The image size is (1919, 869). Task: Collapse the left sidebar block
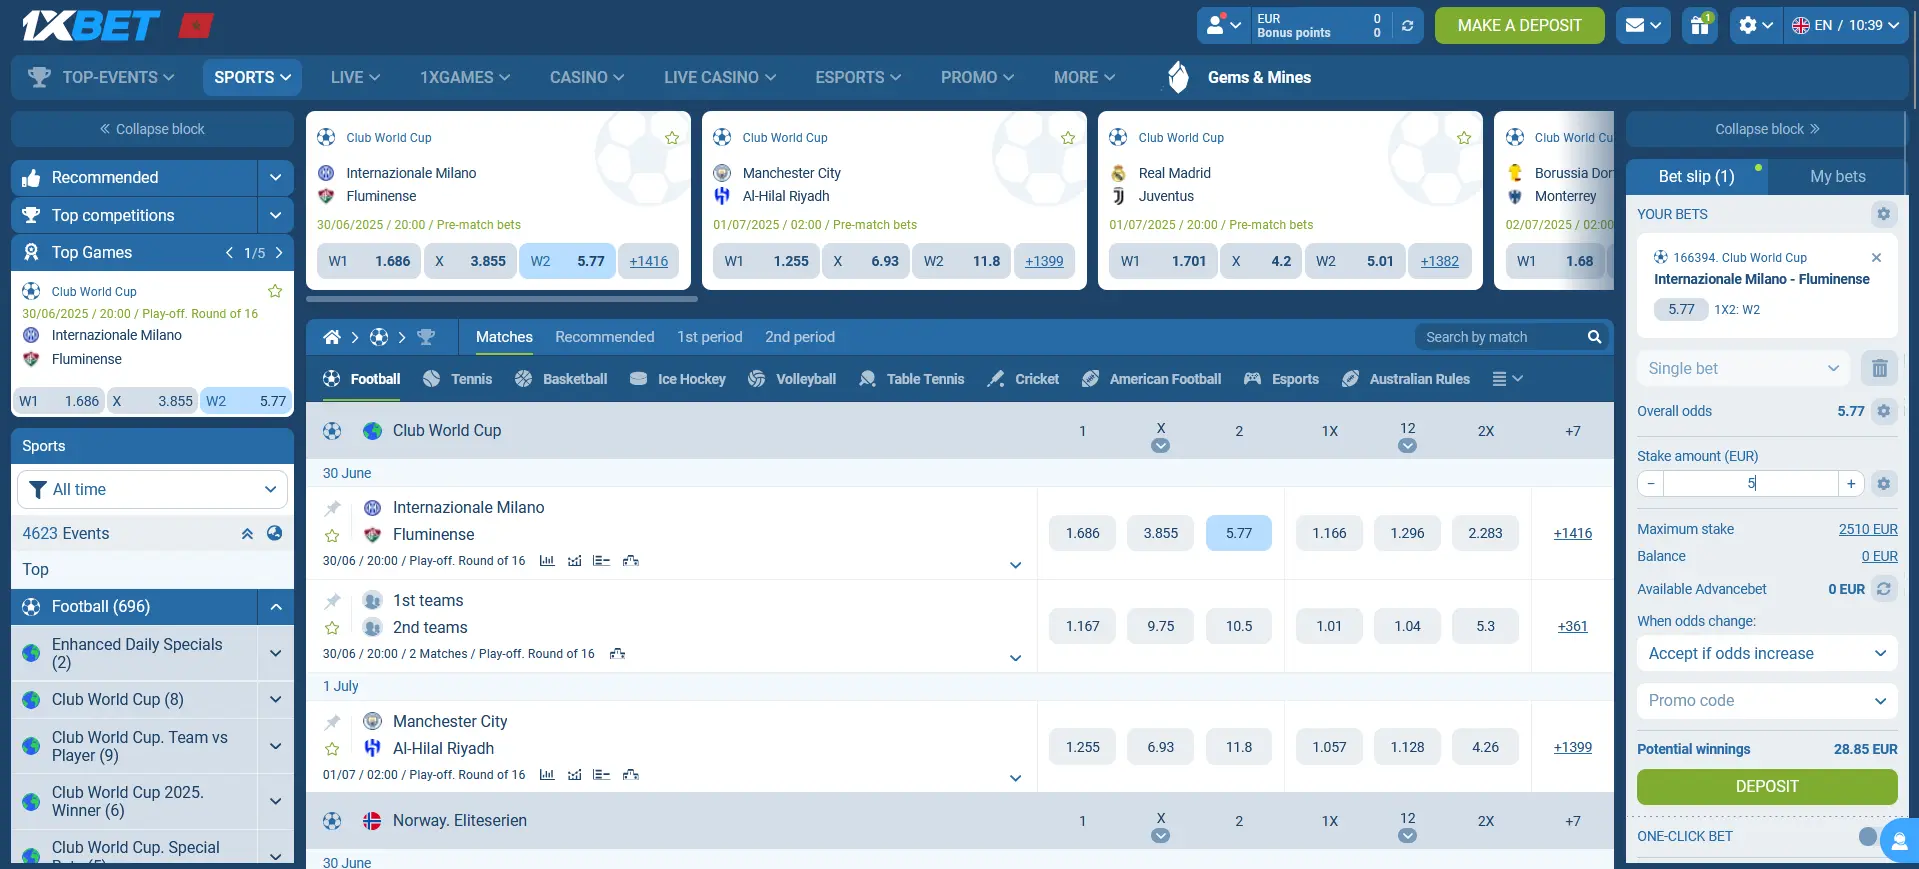(x=152, y=129)
